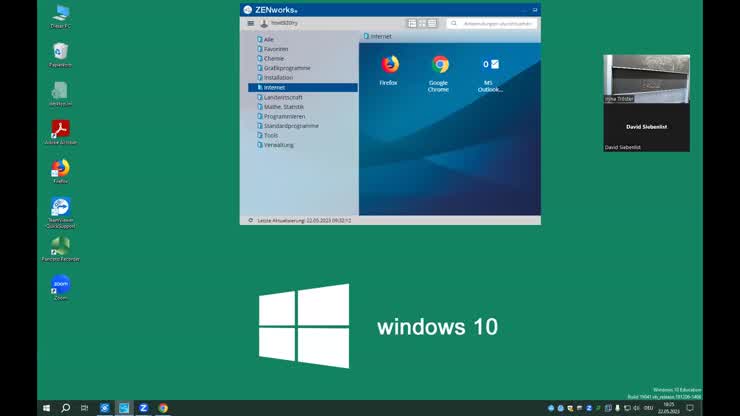
Task: Click the DEU input language indicator
Action: tap(648, 408)
